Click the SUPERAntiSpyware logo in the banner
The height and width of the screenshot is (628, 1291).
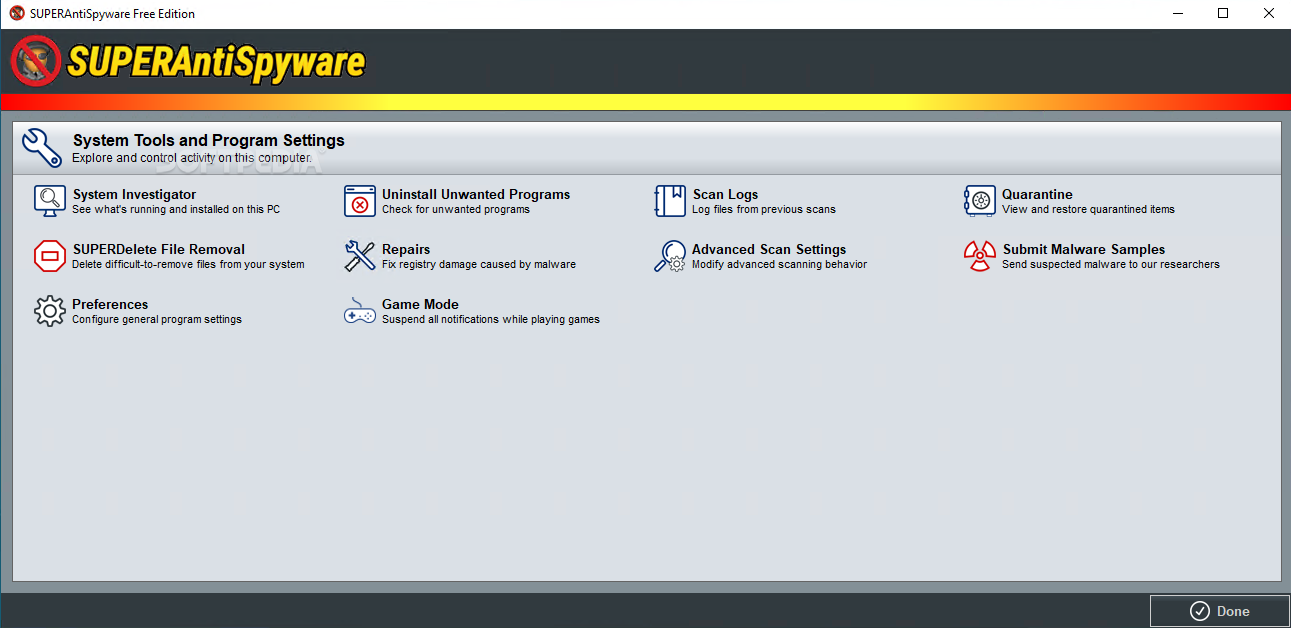pyautogui.click(x=189, y=62)
